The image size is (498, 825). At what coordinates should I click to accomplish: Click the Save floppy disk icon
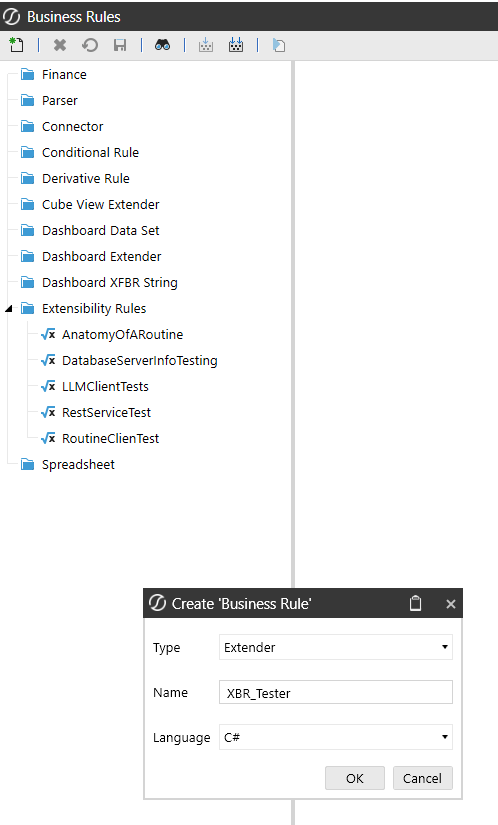pos(120,45)
